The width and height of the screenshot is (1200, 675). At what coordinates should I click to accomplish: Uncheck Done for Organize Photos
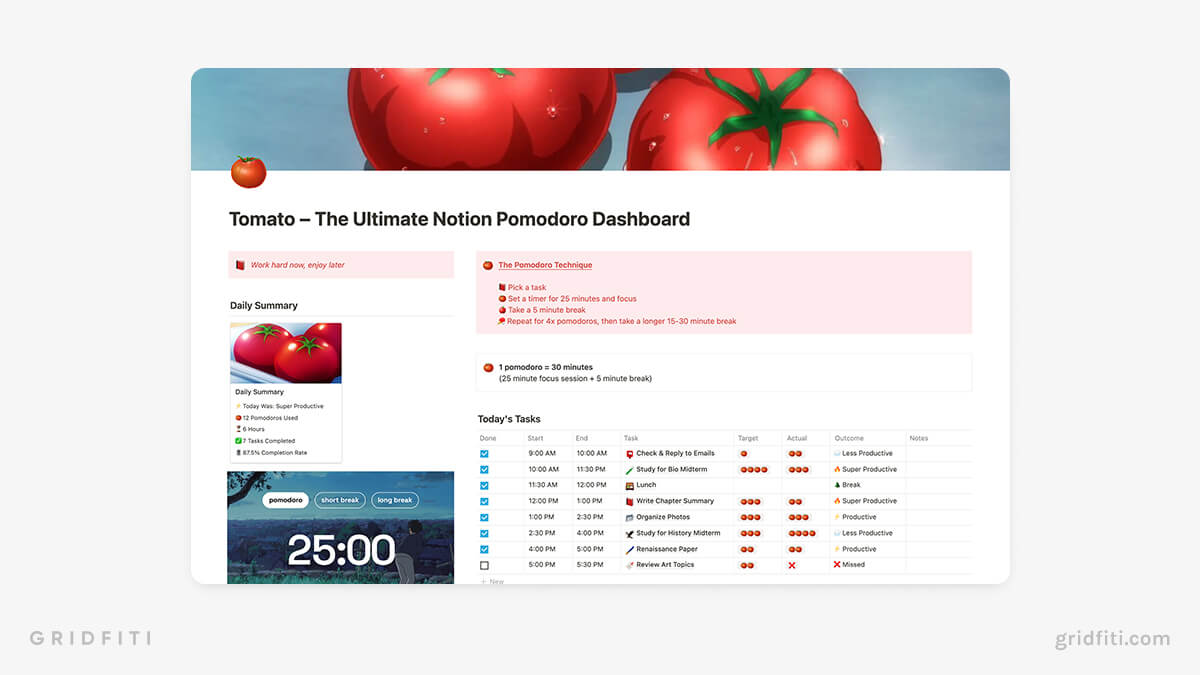coord(484,517)
